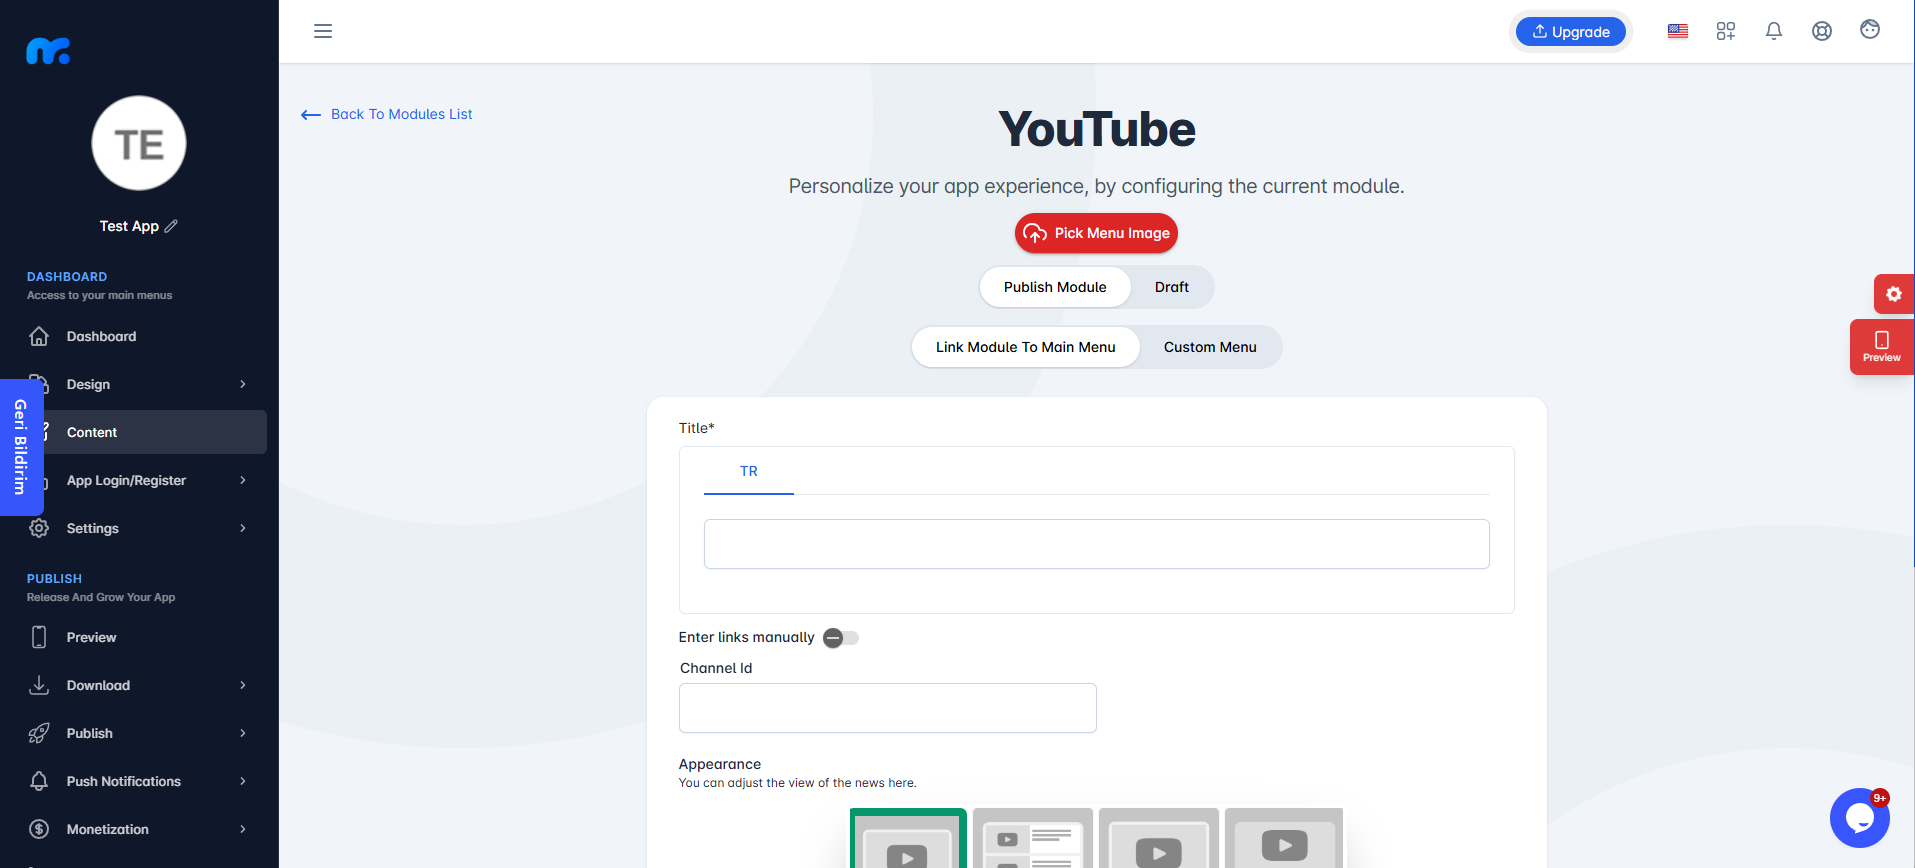Open the Content sidebar item
Screen dimensions: 1915x868
139,432
